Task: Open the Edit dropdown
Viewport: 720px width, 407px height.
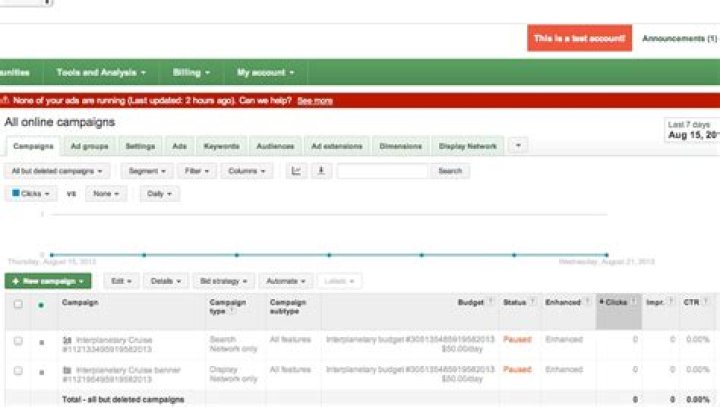Action: (x=121, y=281)
